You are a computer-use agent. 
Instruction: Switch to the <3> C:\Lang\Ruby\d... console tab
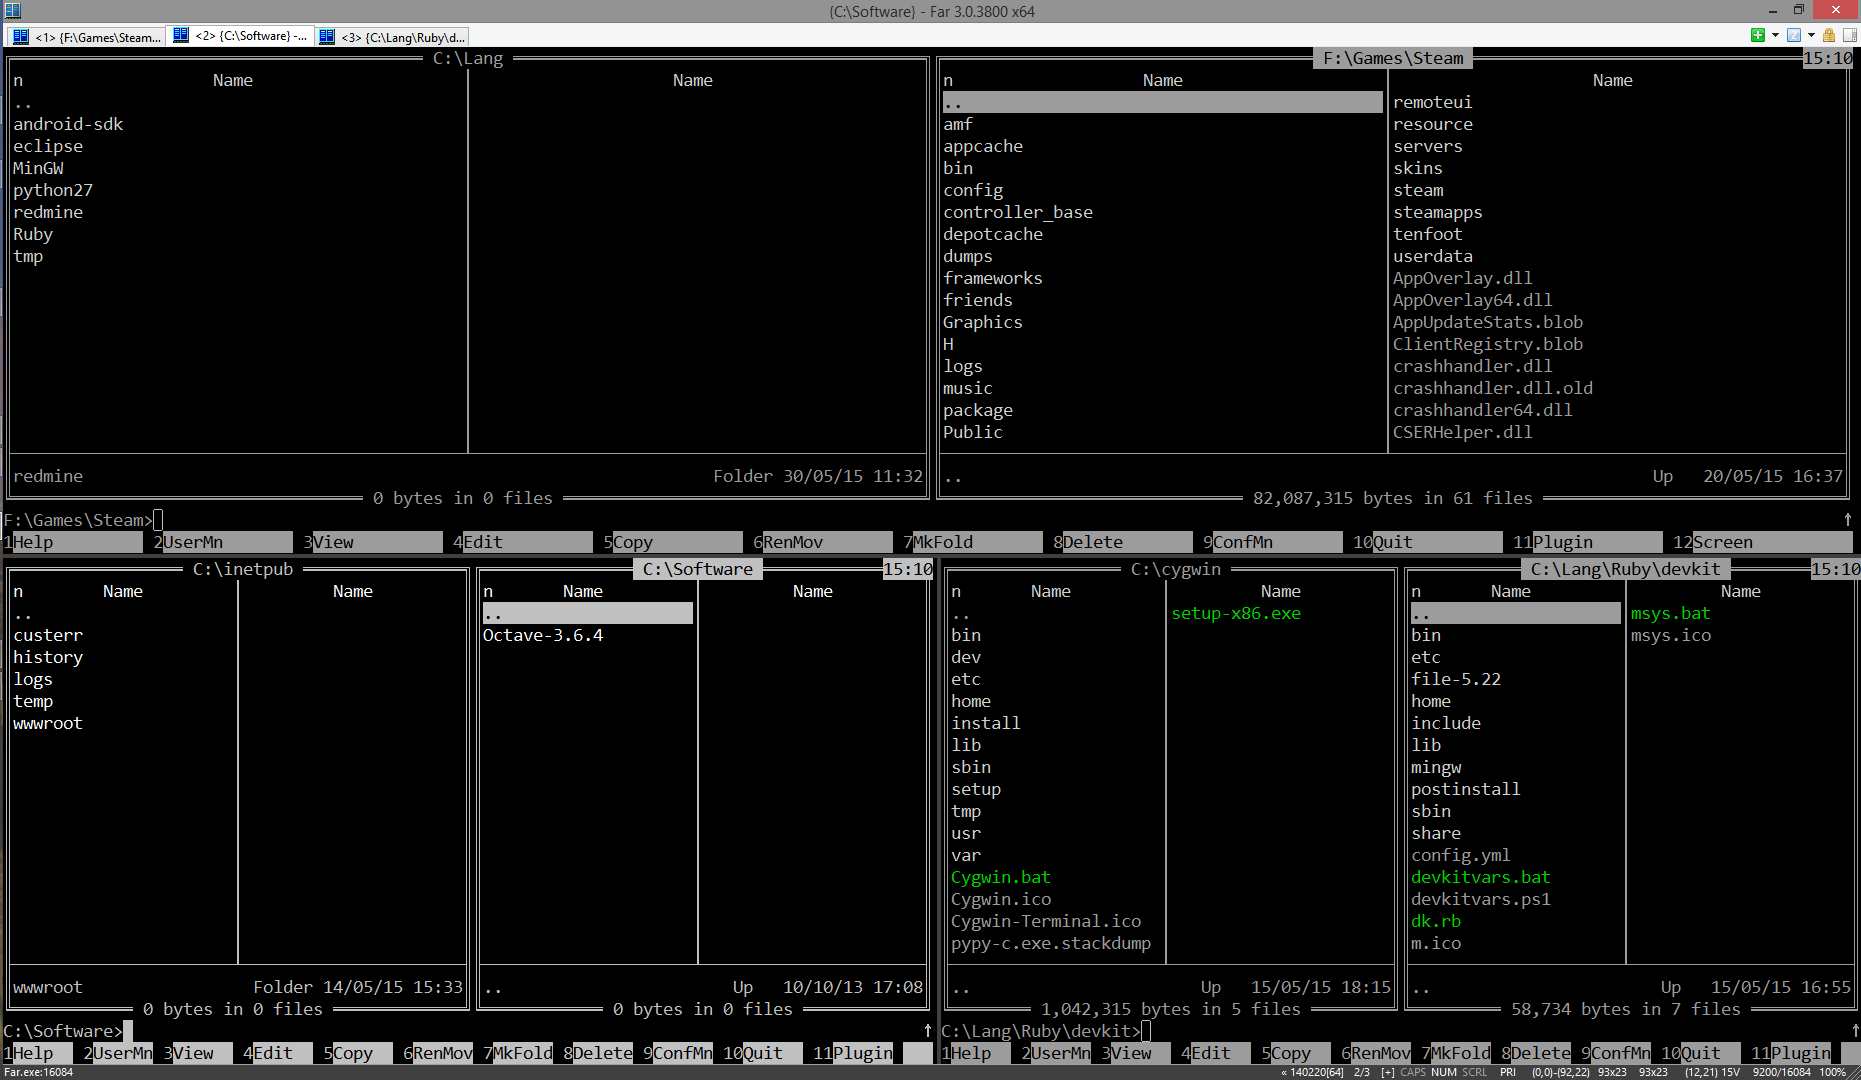[392, 36]
